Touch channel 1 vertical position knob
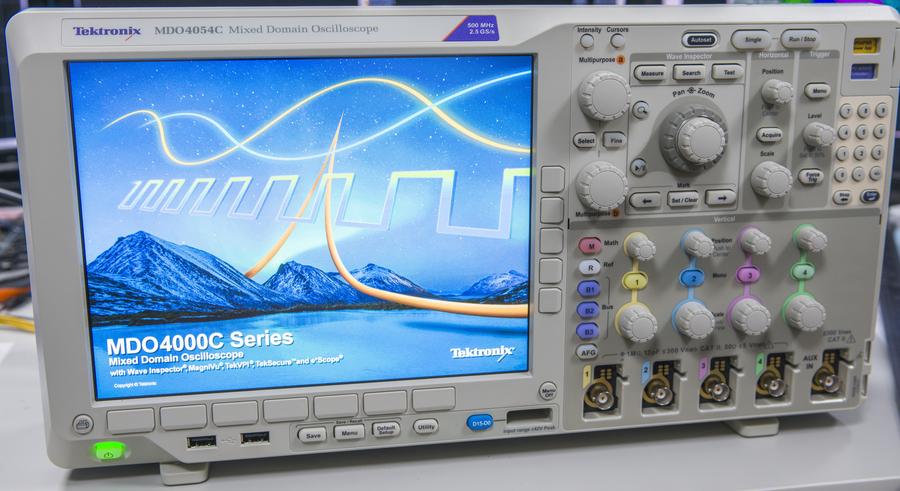 (639, 247)
